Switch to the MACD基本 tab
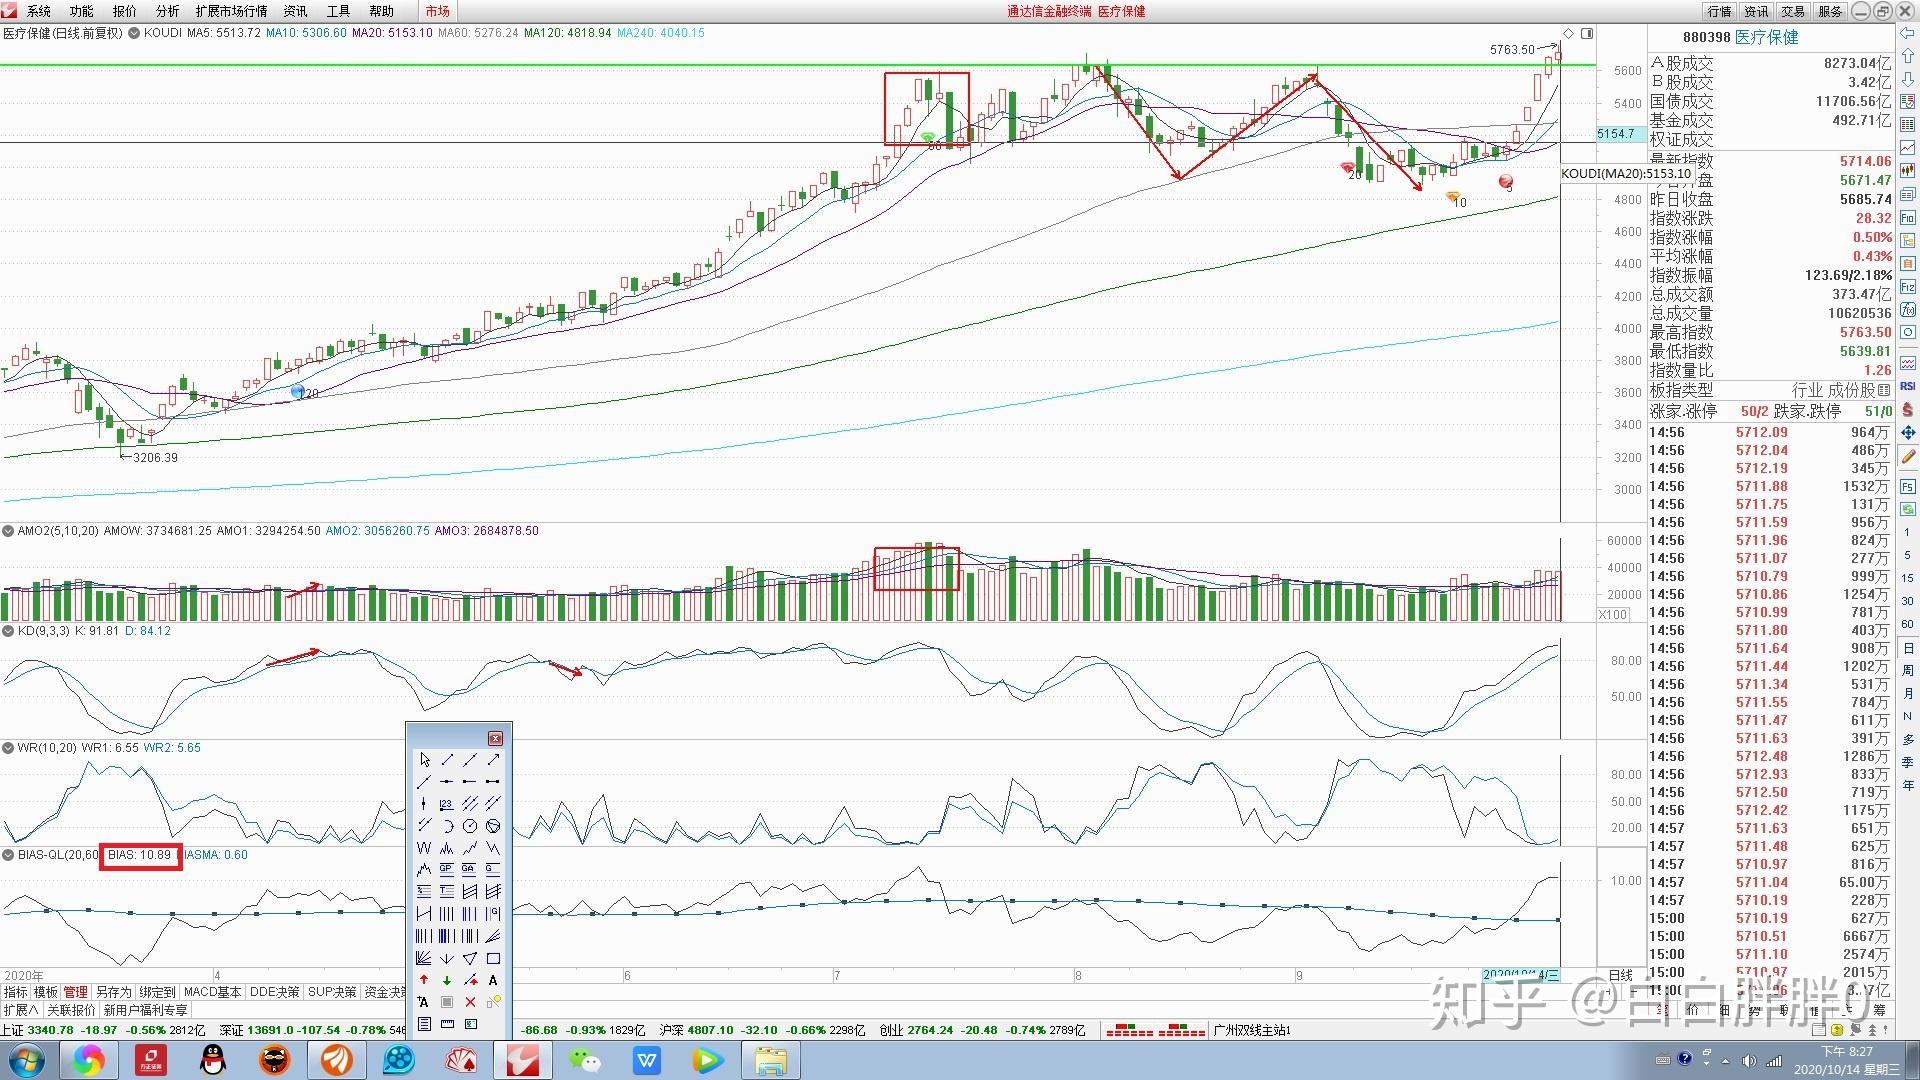This screenshot has width=1920, height=1080. coord(212,992)
